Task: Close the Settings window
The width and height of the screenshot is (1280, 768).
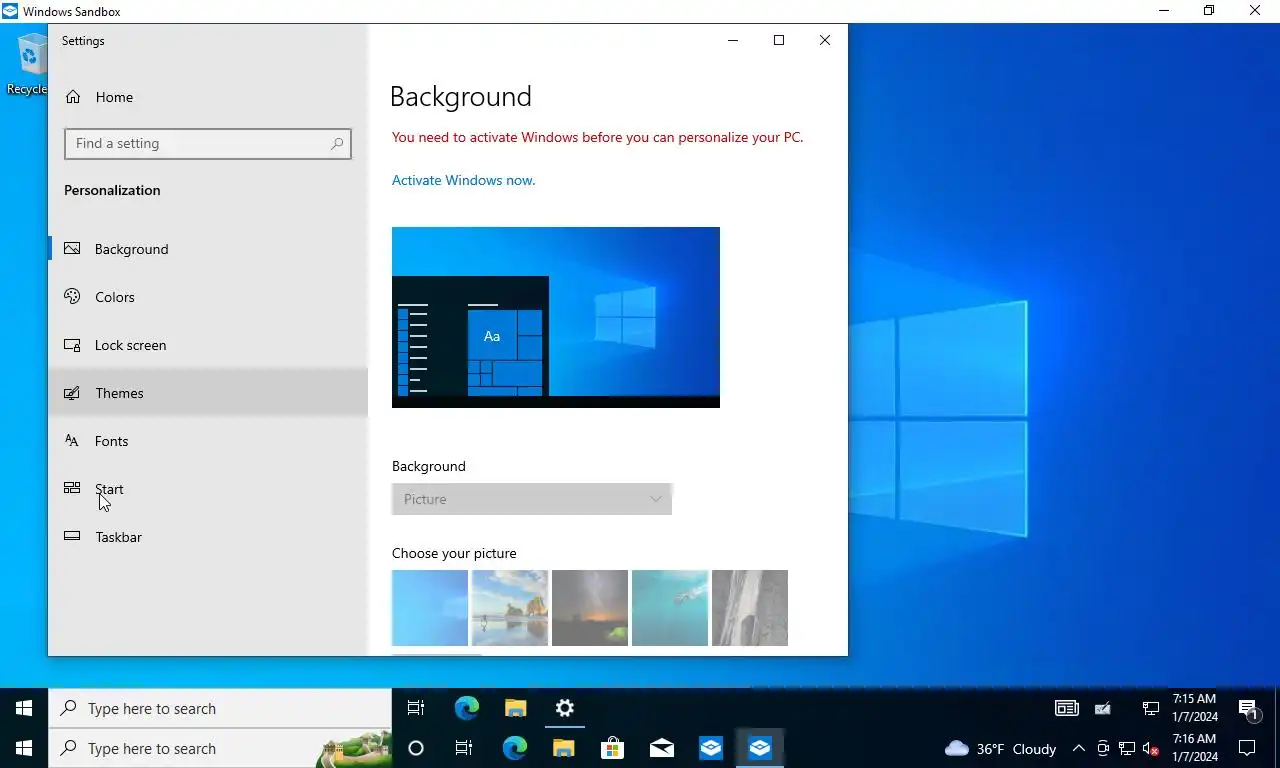Action: coord(825,40)
